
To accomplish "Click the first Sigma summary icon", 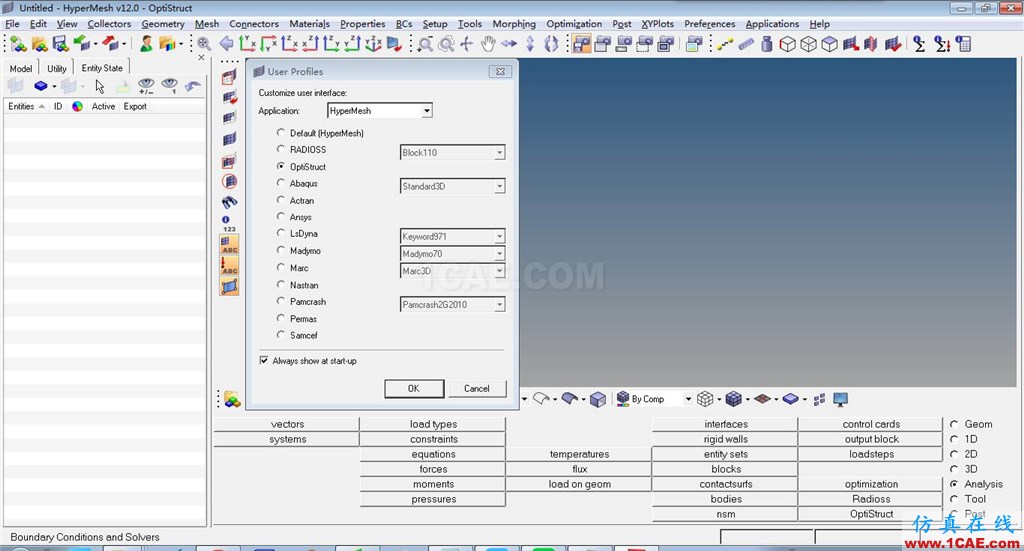I will 919,44.
